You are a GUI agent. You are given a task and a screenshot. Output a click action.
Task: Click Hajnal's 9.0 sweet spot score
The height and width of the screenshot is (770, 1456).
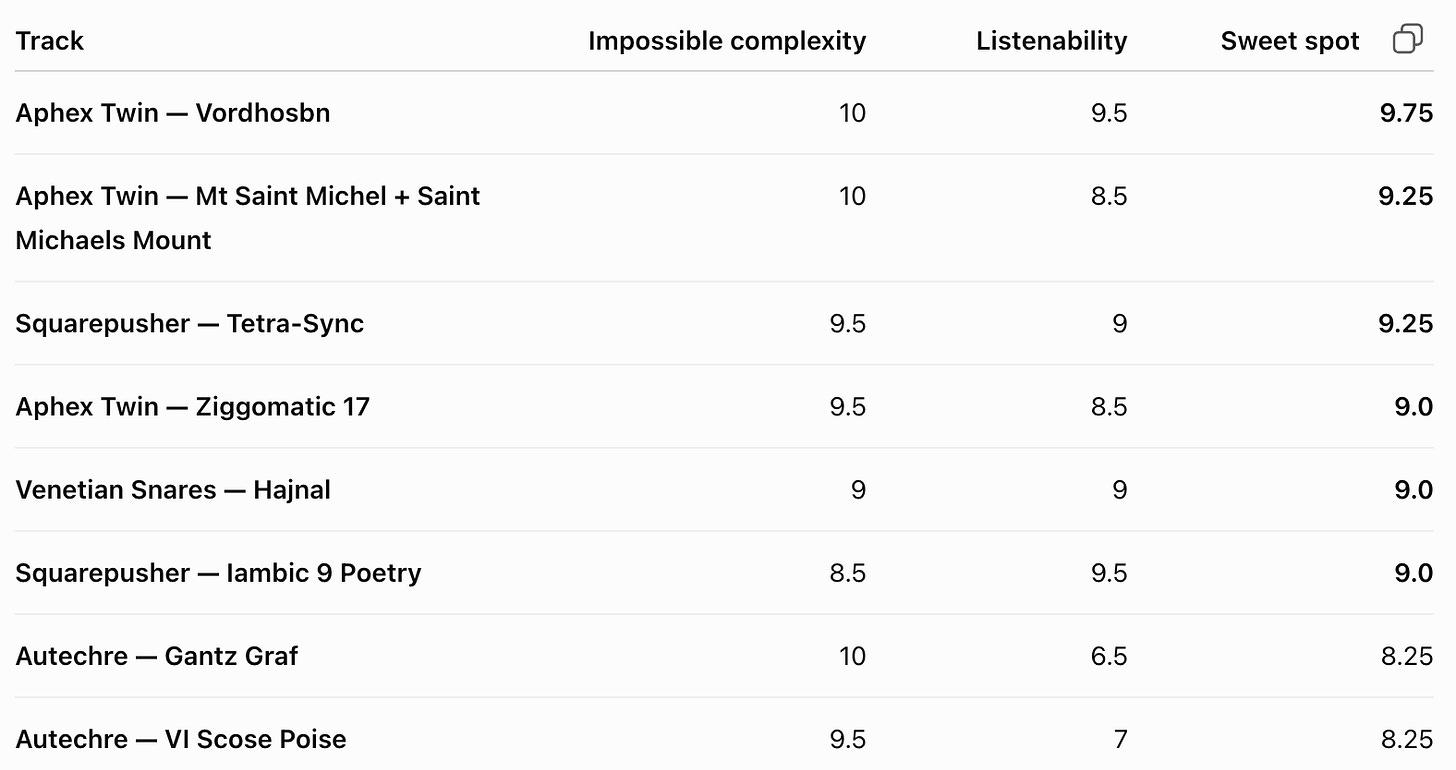click(1414, 490)
